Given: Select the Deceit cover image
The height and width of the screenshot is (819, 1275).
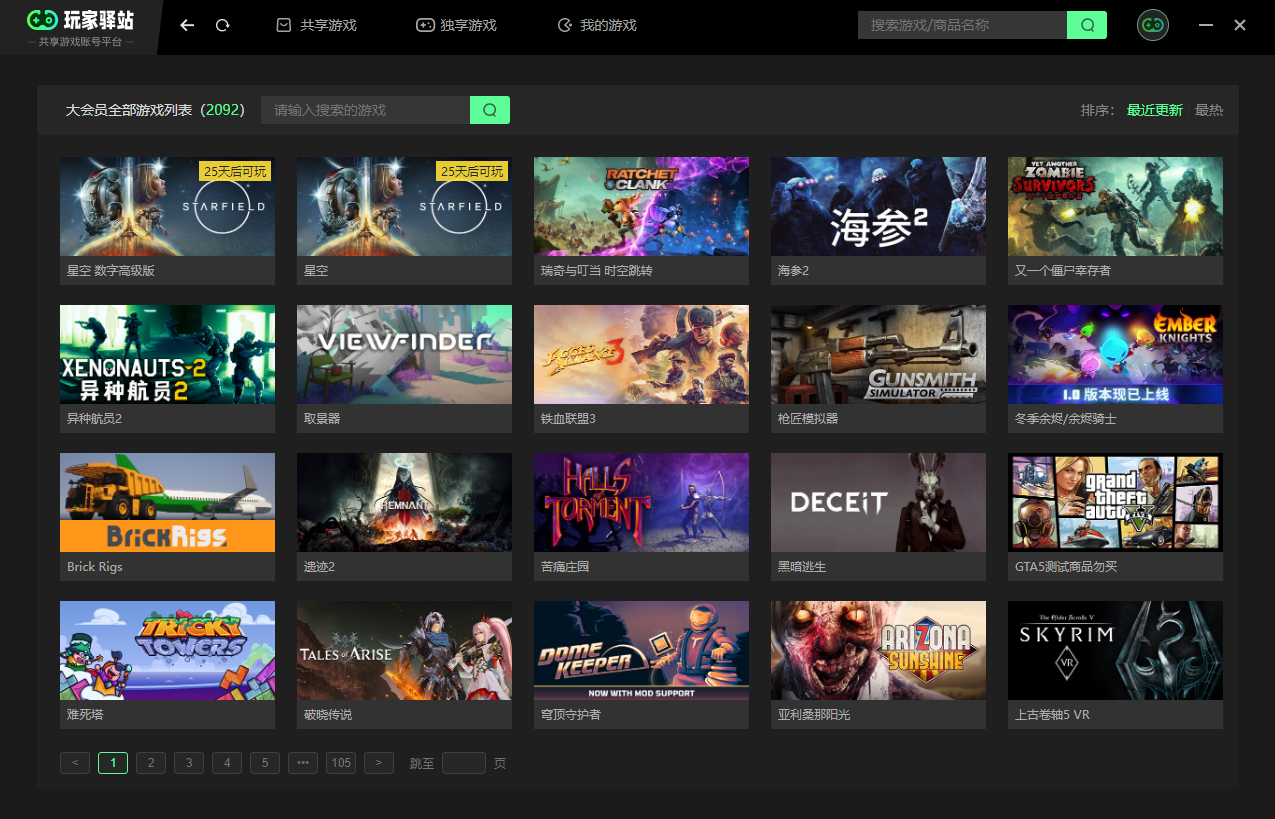Looking at the screenshot, I should point(878,502).
